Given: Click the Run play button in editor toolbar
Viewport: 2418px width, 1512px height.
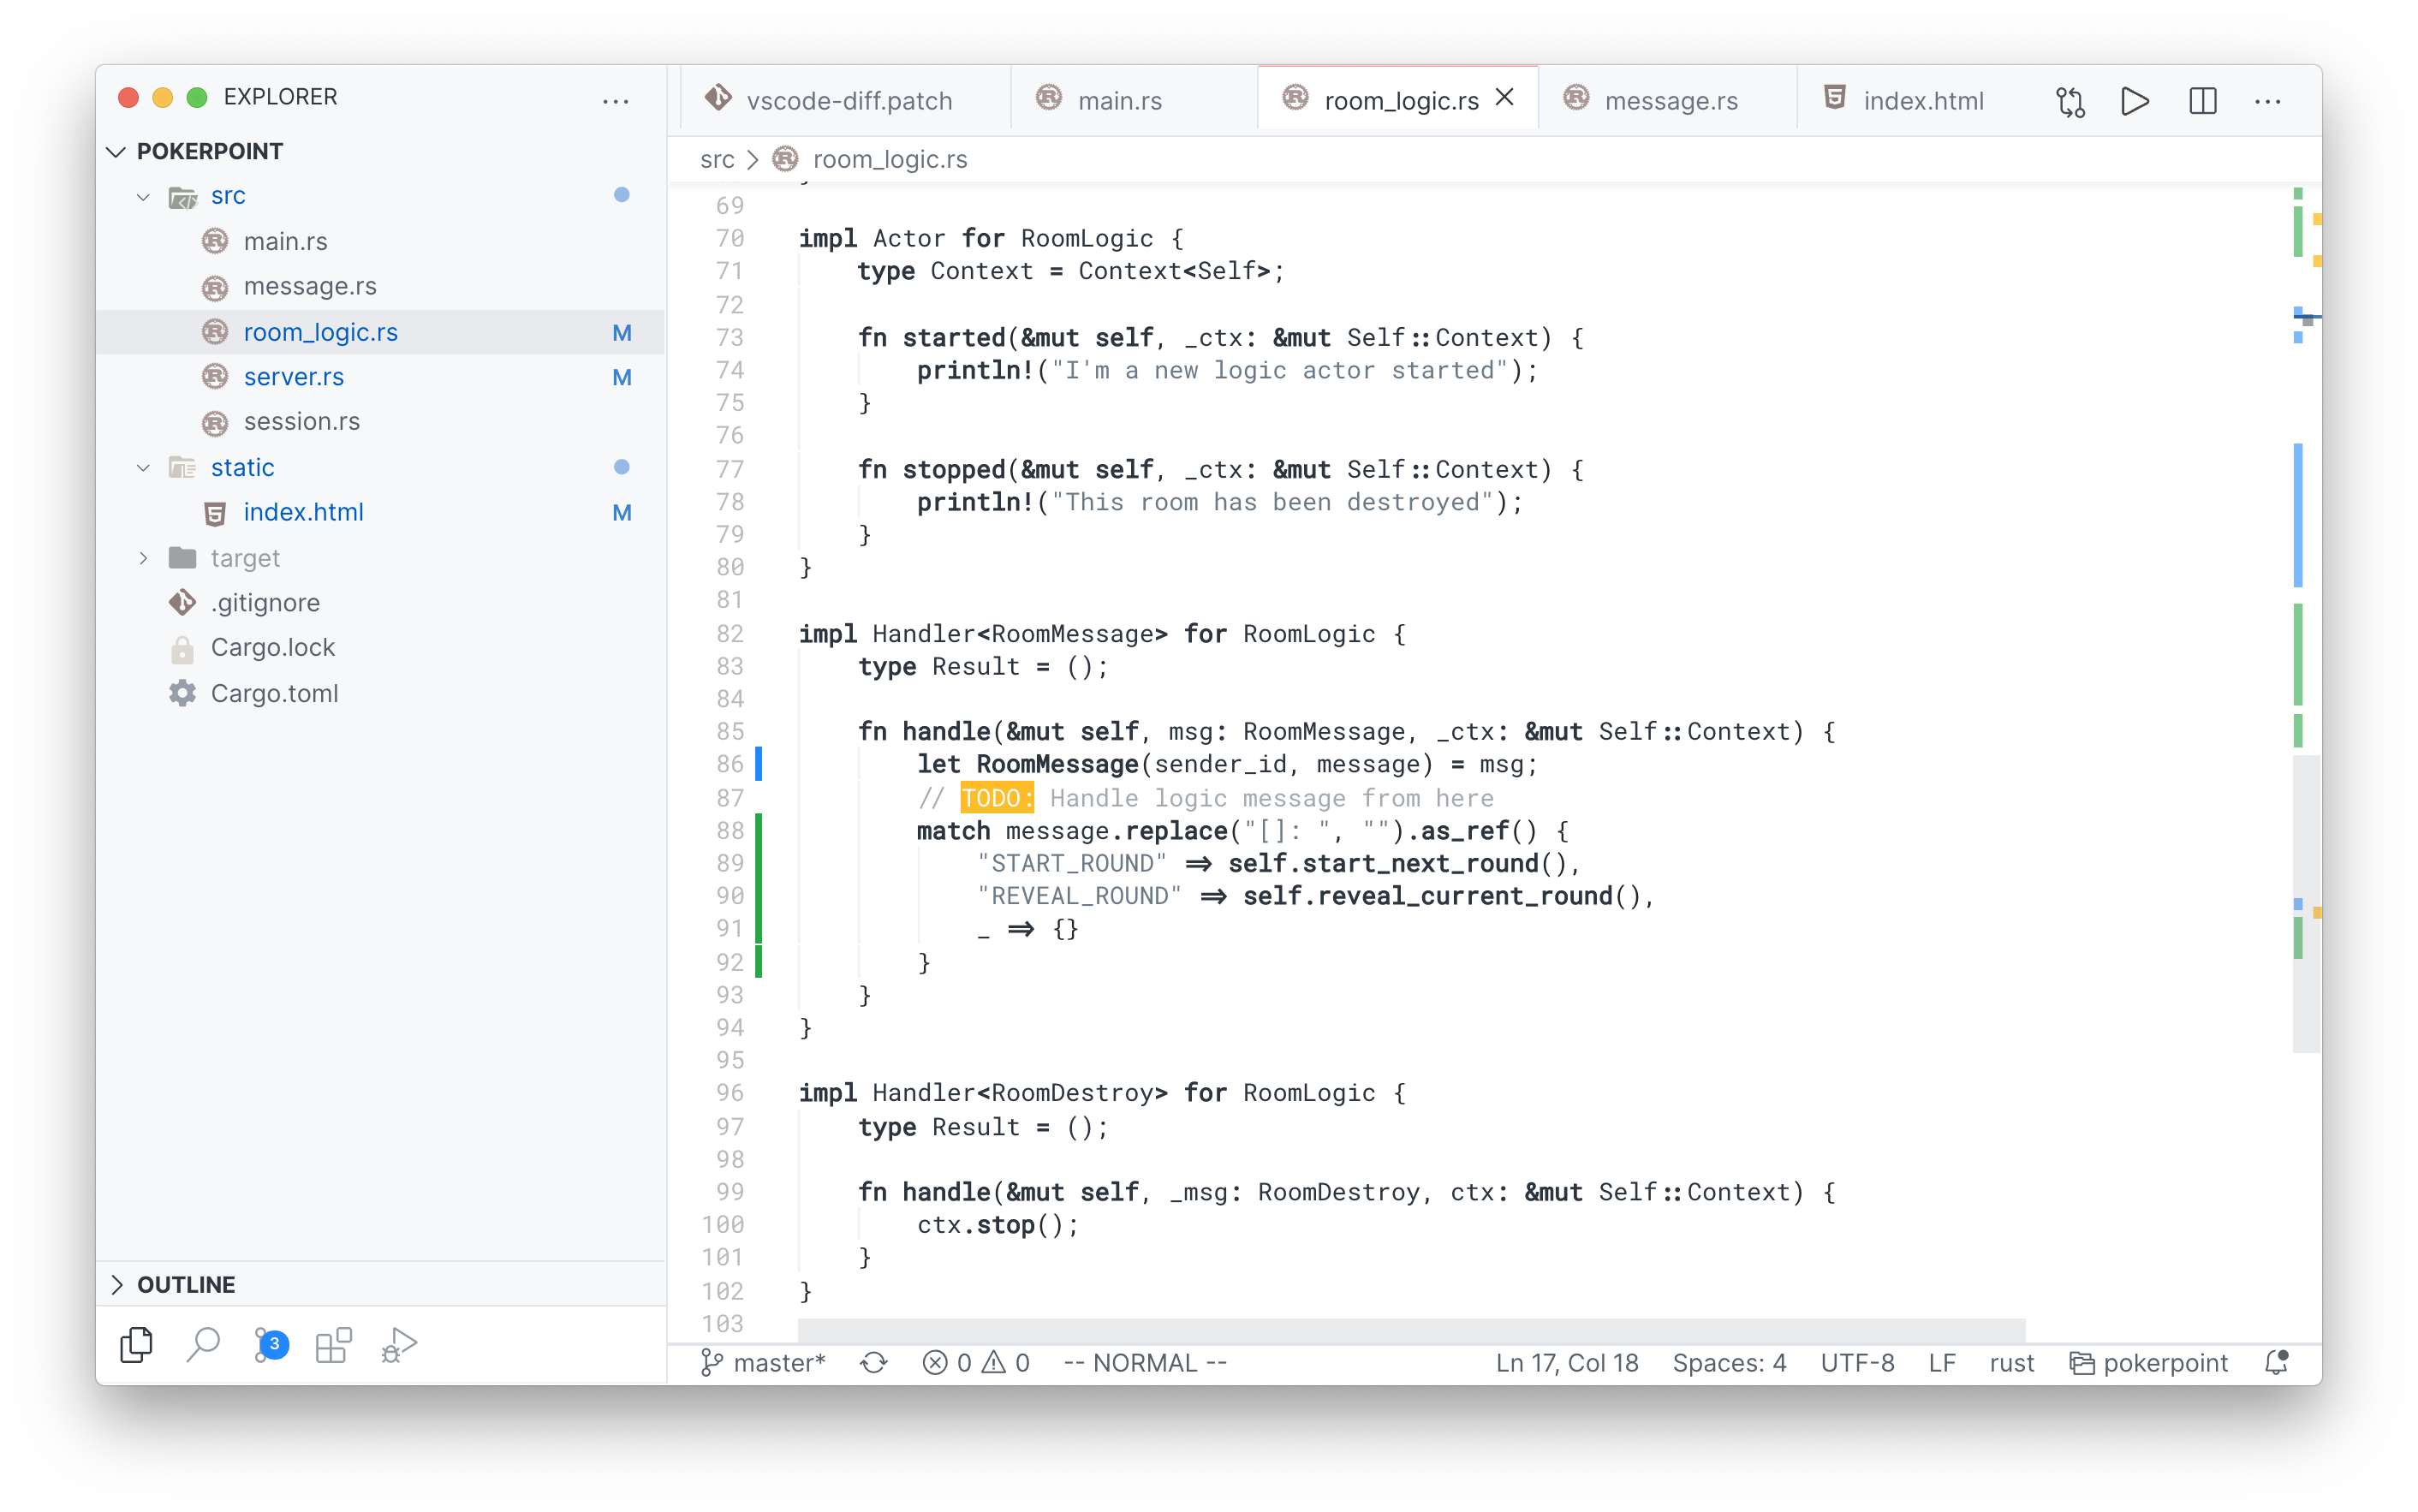Looking at the screenshot, I should [2134, 101].
